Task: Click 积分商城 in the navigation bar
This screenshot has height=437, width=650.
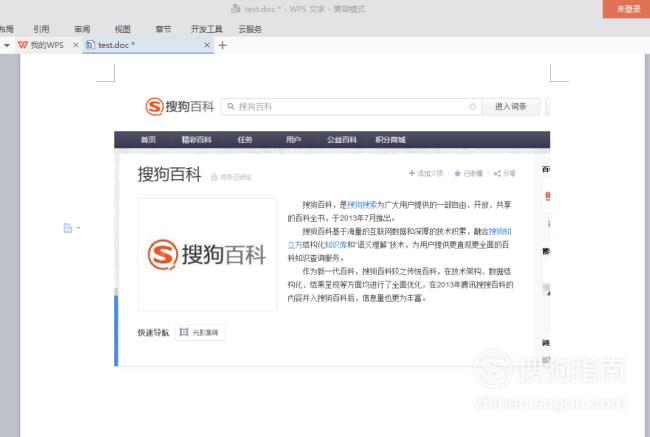Action: (x=390, y=140)
